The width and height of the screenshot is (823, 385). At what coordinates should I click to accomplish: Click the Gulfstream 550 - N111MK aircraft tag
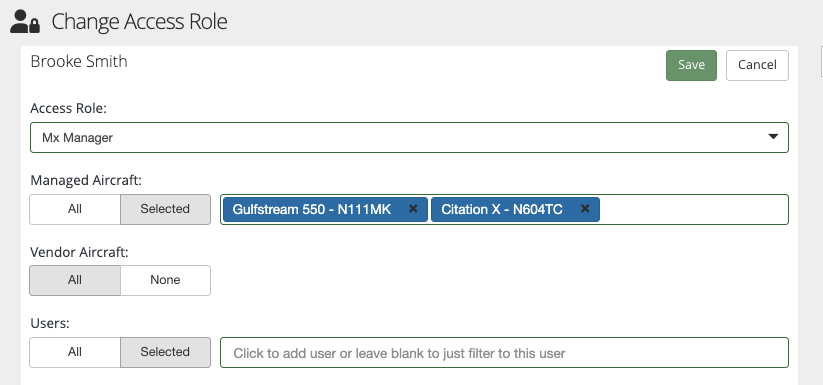click(312, 209)
